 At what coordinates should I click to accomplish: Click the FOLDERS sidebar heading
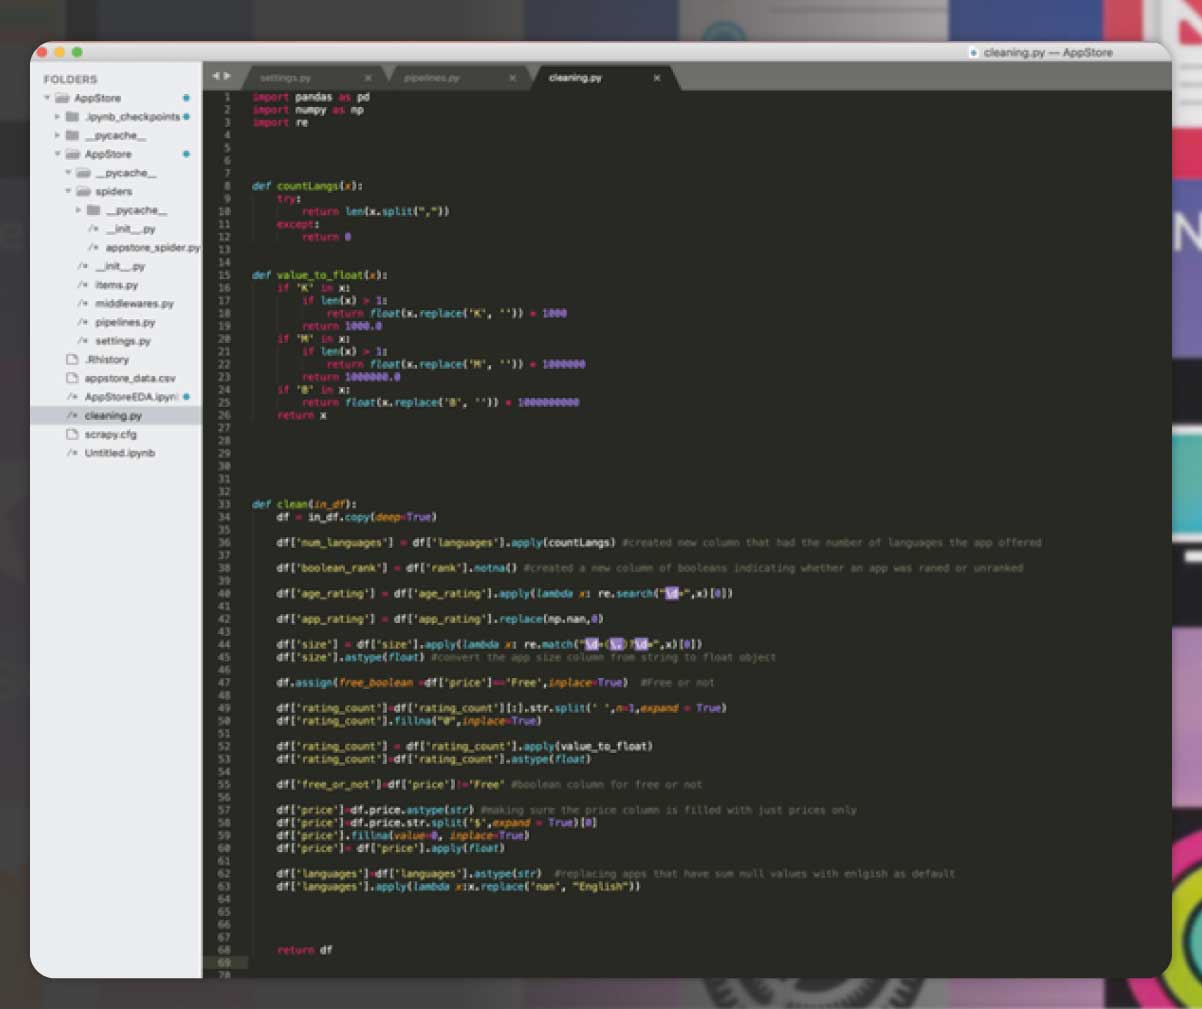tap(70, 79)
